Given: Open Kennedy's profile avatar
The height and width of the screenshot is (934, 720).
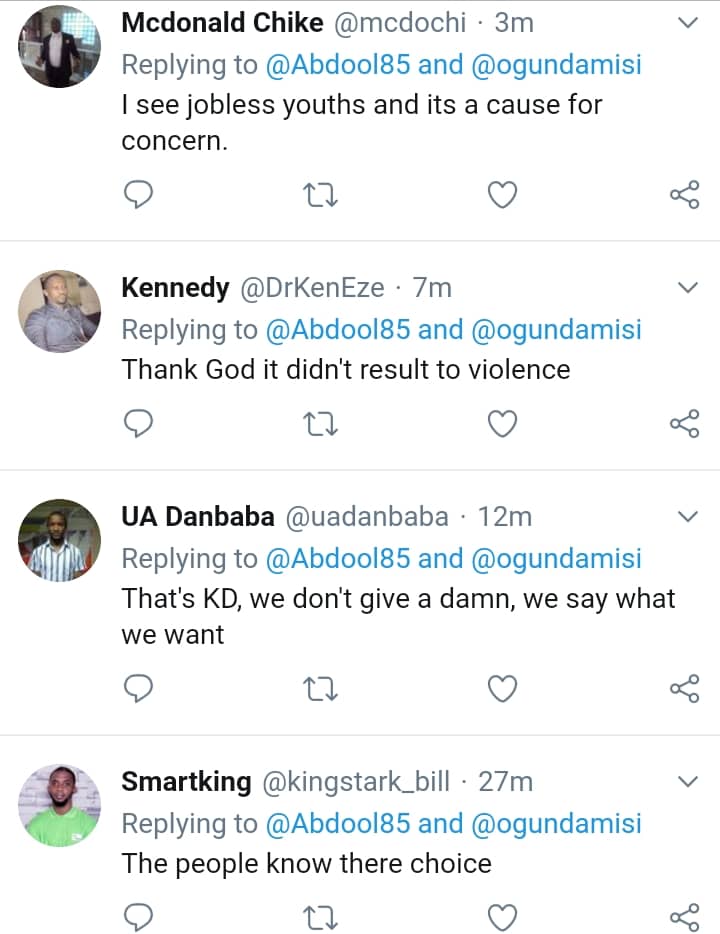Looking at the screenshot, I should coord(60,312).
